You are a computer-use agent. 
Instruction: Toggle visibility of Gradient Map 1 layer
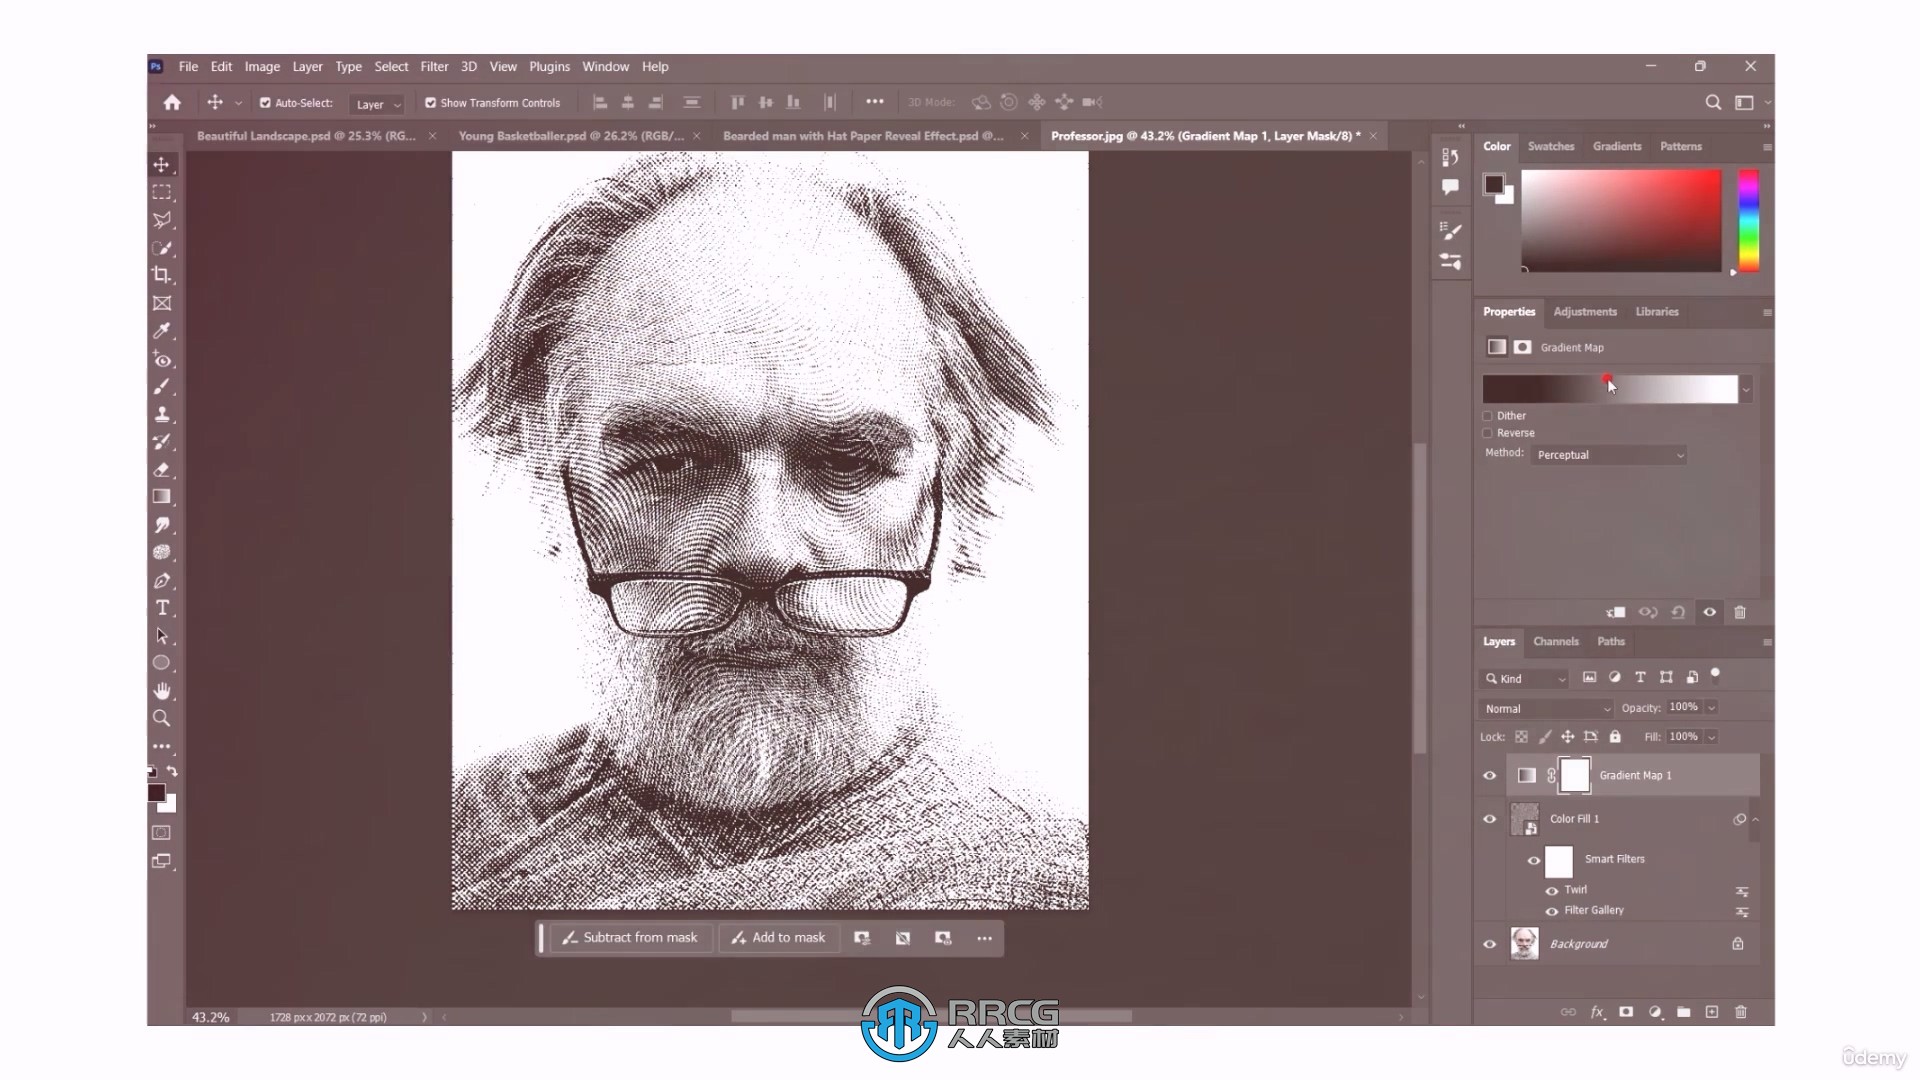(1490, 775)
